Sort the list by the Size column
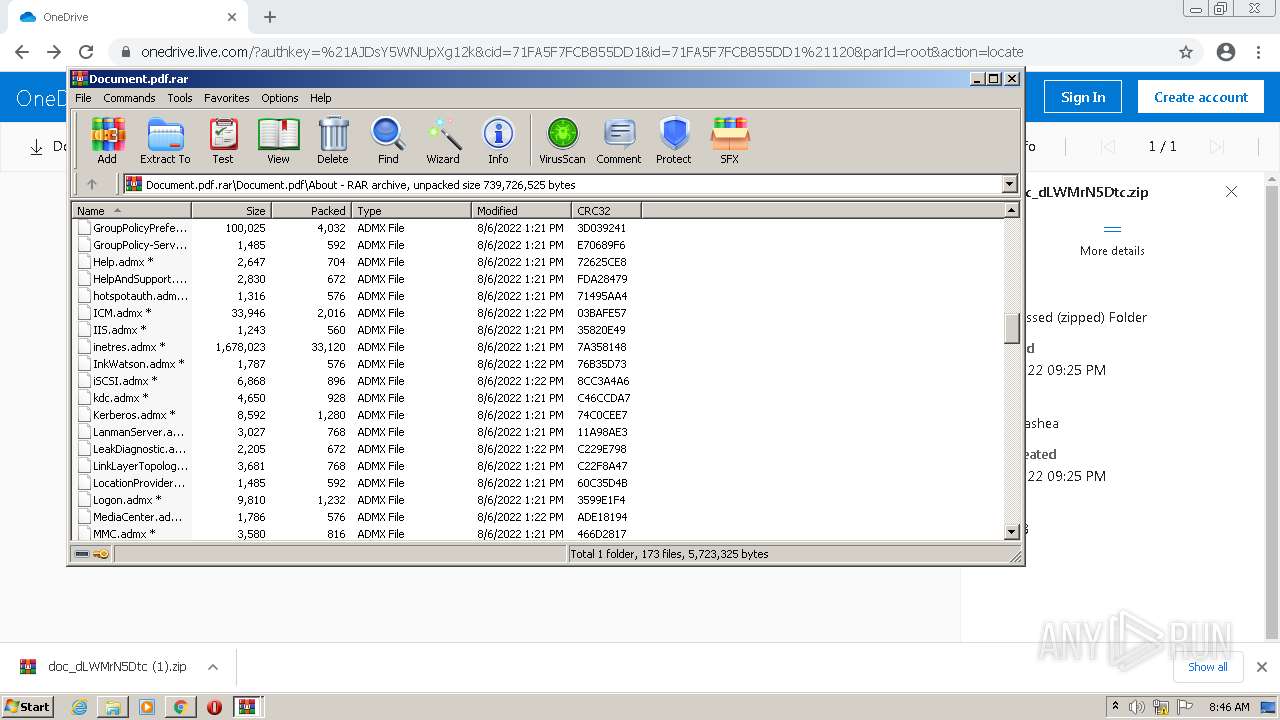Viewport: 1280px width, 720px height. pos(232,211)
